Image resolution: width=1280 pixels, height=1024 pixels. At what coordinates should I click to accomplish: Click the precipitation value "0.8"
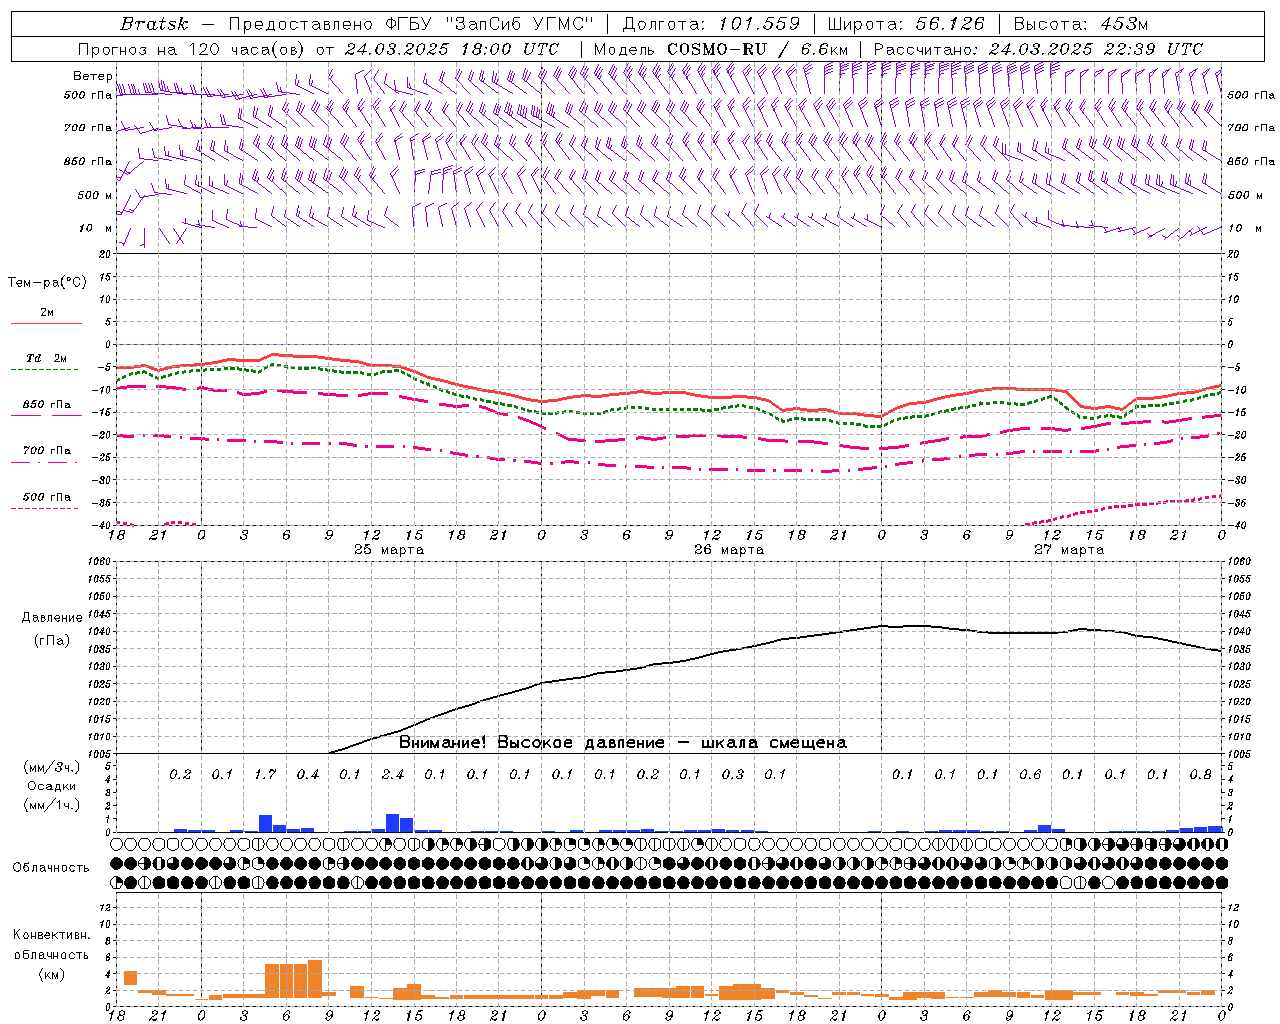tap(1201, 774)
